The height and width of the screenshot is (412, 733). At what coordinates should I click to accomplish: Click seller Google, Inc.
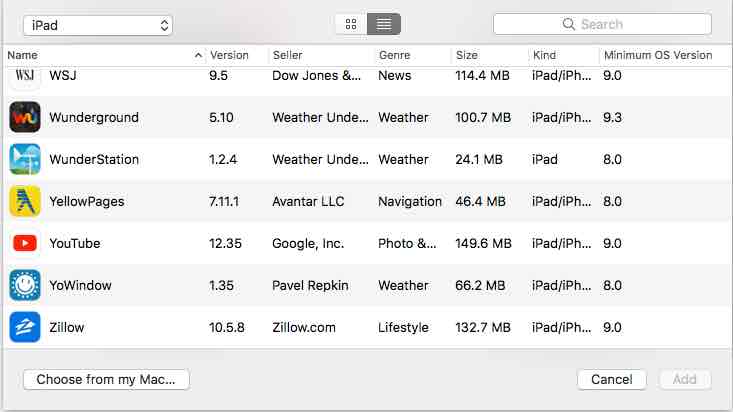tap(308, 244)
